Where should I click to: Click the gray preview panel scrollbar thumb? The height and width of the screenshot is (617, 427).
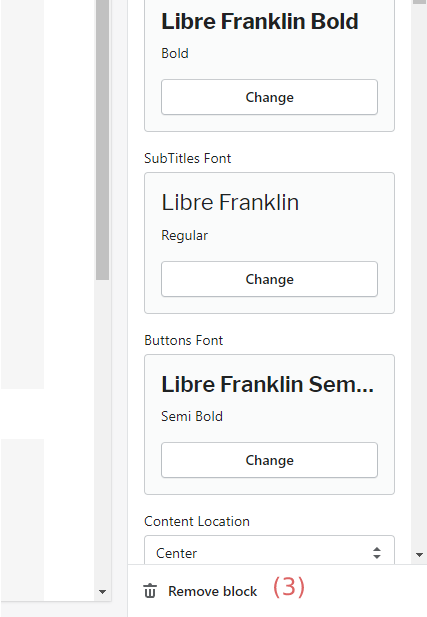coord(102,140)
